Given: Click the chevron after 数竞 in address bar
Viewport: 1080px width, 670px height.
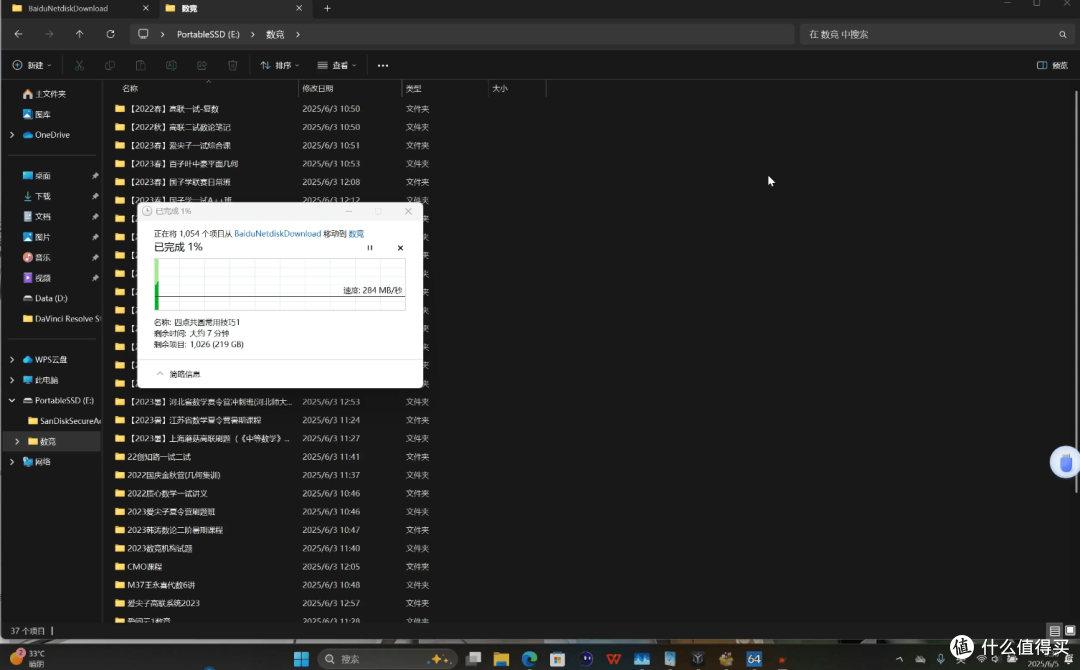Looking at the screenshot, I should pyautogui.click(x=298, y=34).
